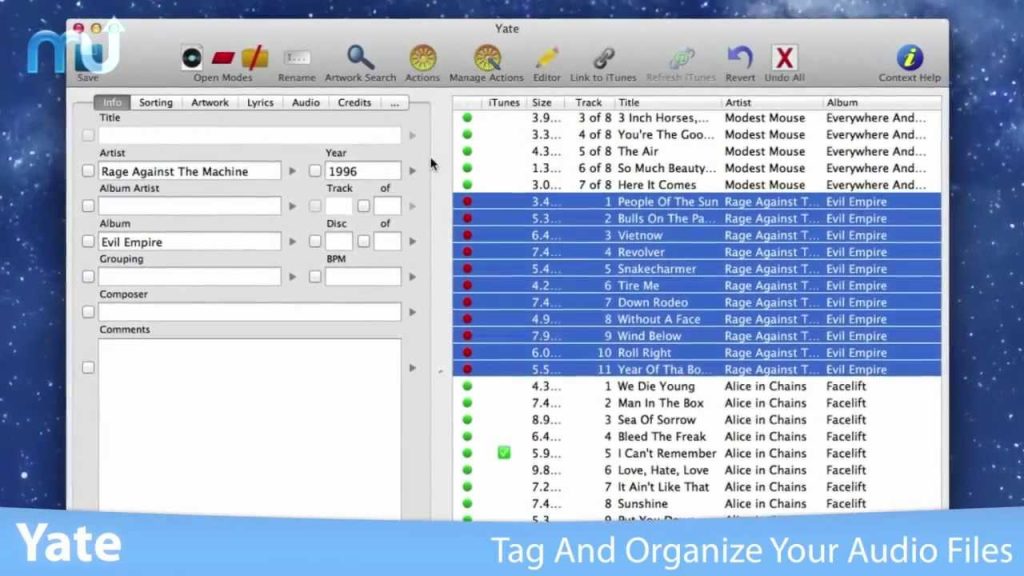Image resolution: width=1024 pixels, height=576 pixels.
Task: Select the Here It Comes row
Action: [x=697, y=185]
